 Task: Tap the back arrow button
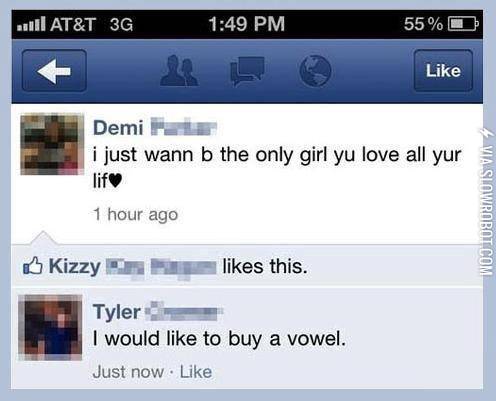54,70
